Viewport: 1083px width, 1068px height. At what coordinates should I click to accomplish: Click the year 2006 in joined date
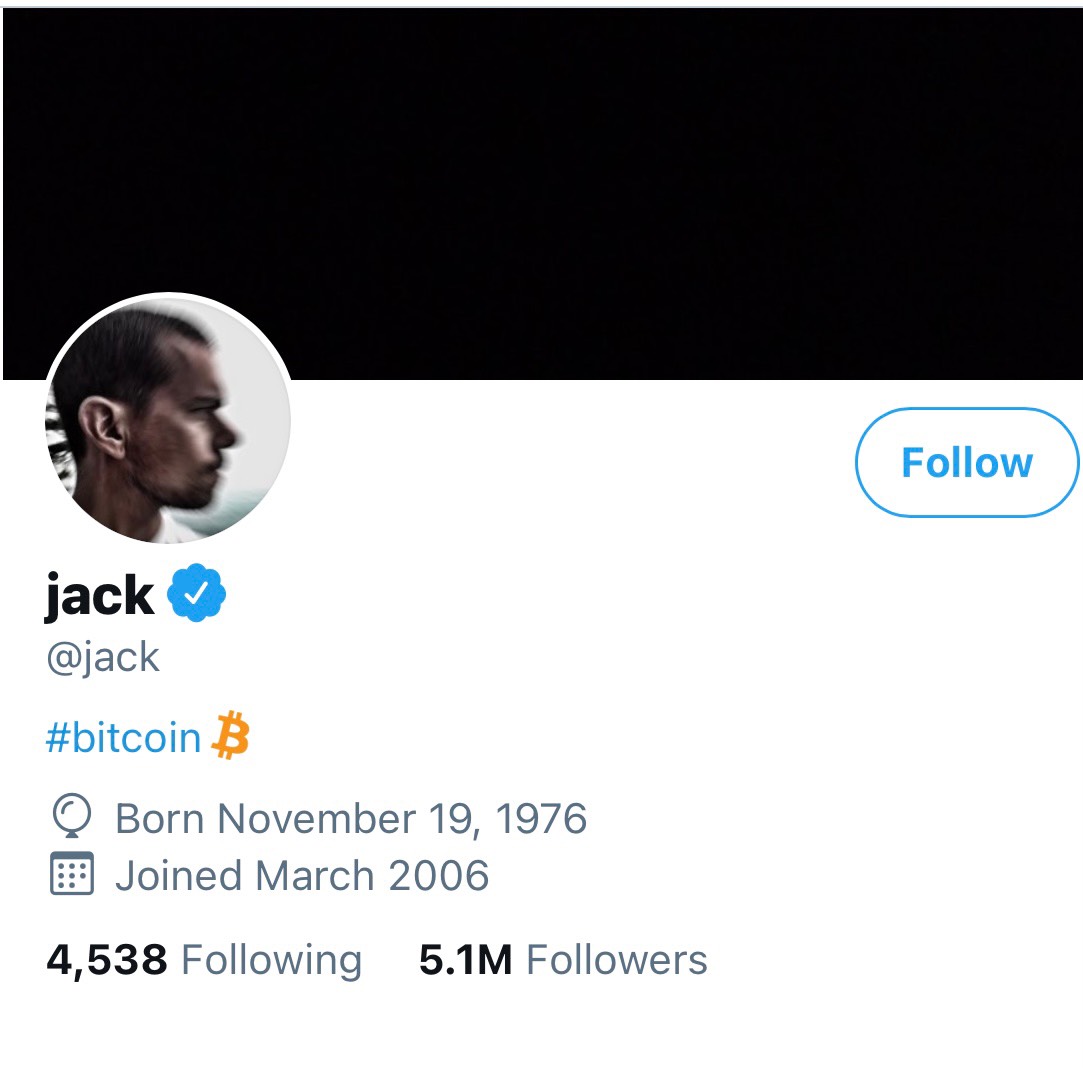[439, 875]
